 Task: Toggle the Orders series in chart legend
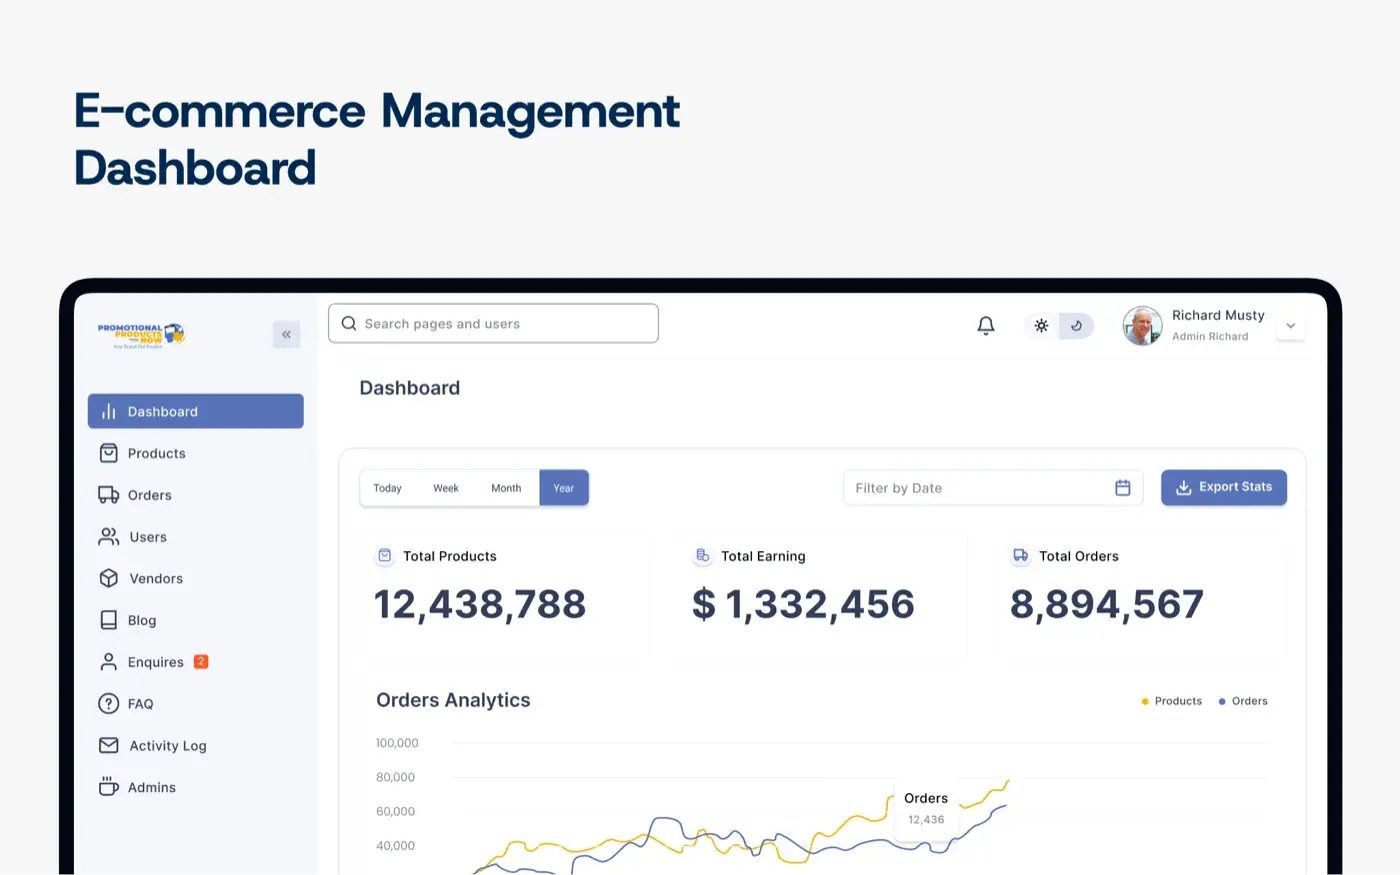click(x=1243, y=701)
